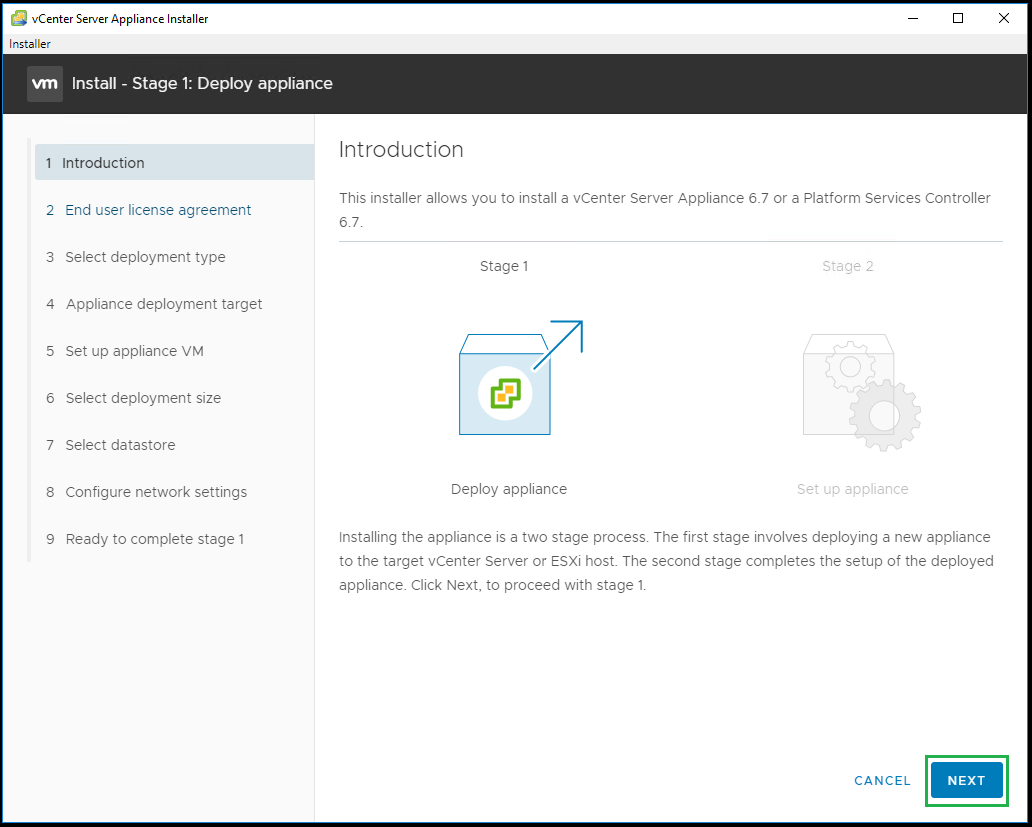Maximize the installer window
The height and width of the screenshot is (827, 1032).
[x=957, y=18]
